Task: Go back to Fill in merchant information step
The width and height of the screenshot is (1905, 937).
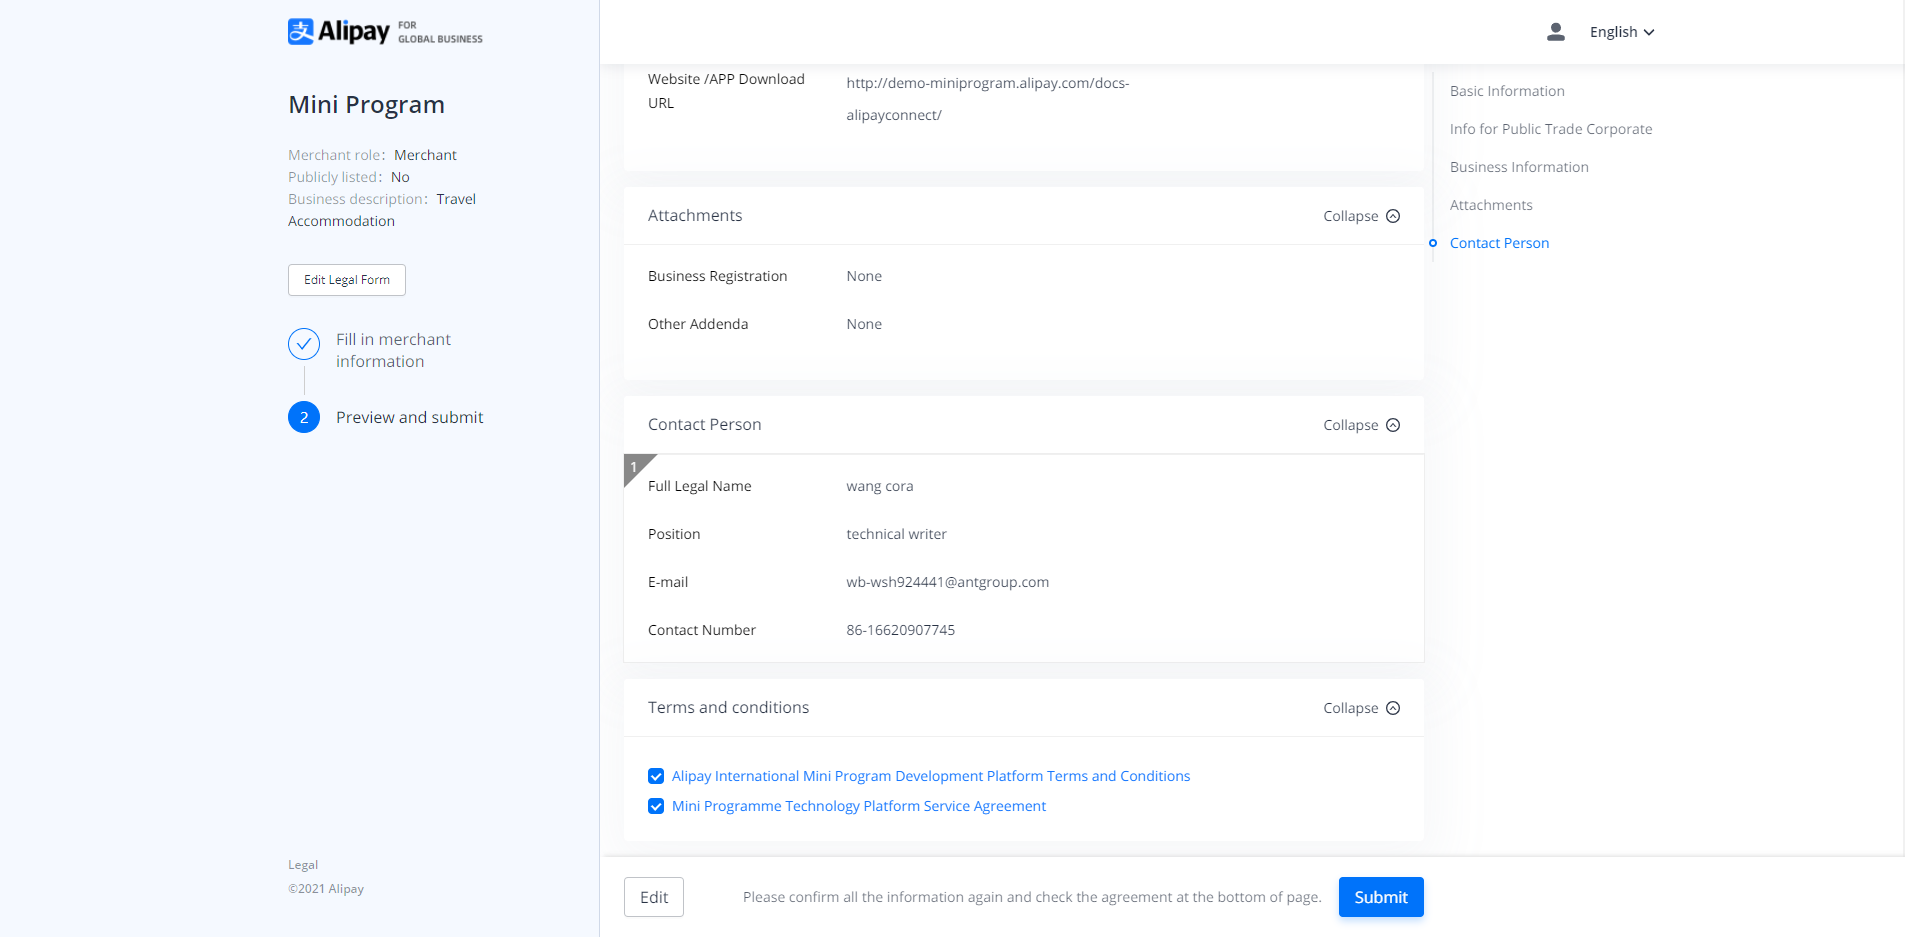Action: (393, 350)
